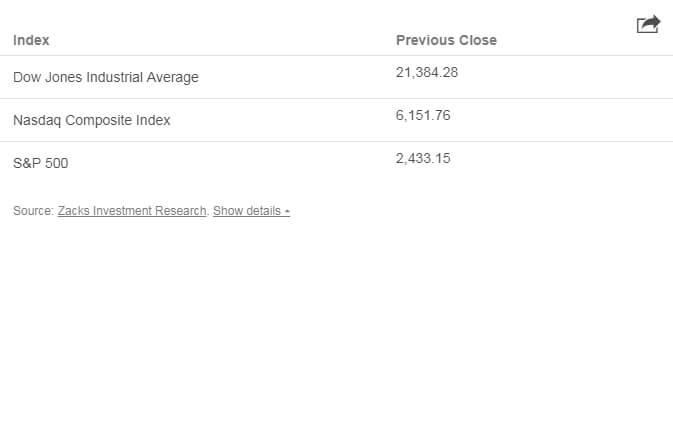This screenshot has width=673, height=425.
Task: Click the 2,433.15 closing value
Action: point(423,158)
